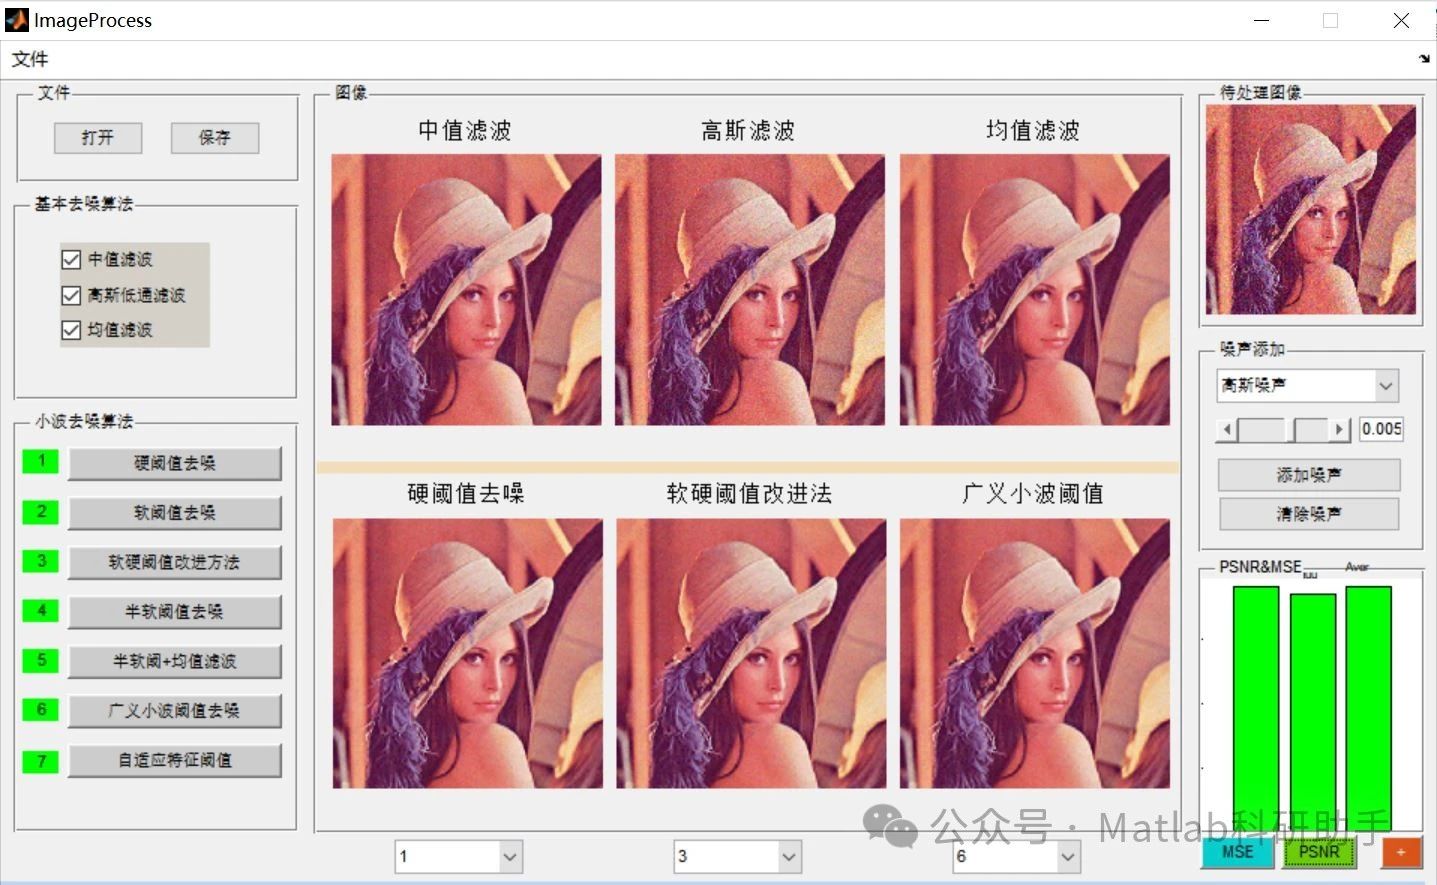Click the 自适应特征阈值 button
This screenshot has width=1437, height=885.
[175, 760]
